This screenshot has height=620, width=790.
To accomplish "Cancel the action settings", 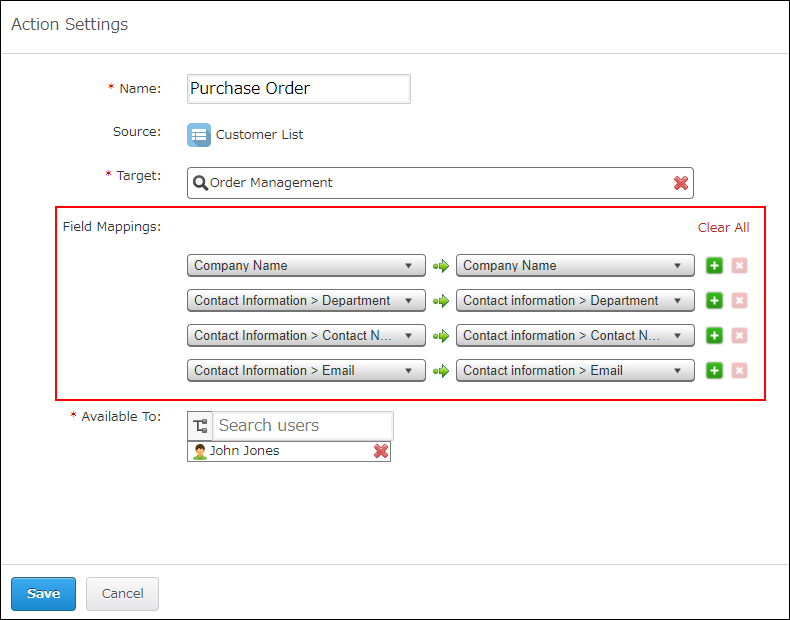I will (x=122, y=594).
